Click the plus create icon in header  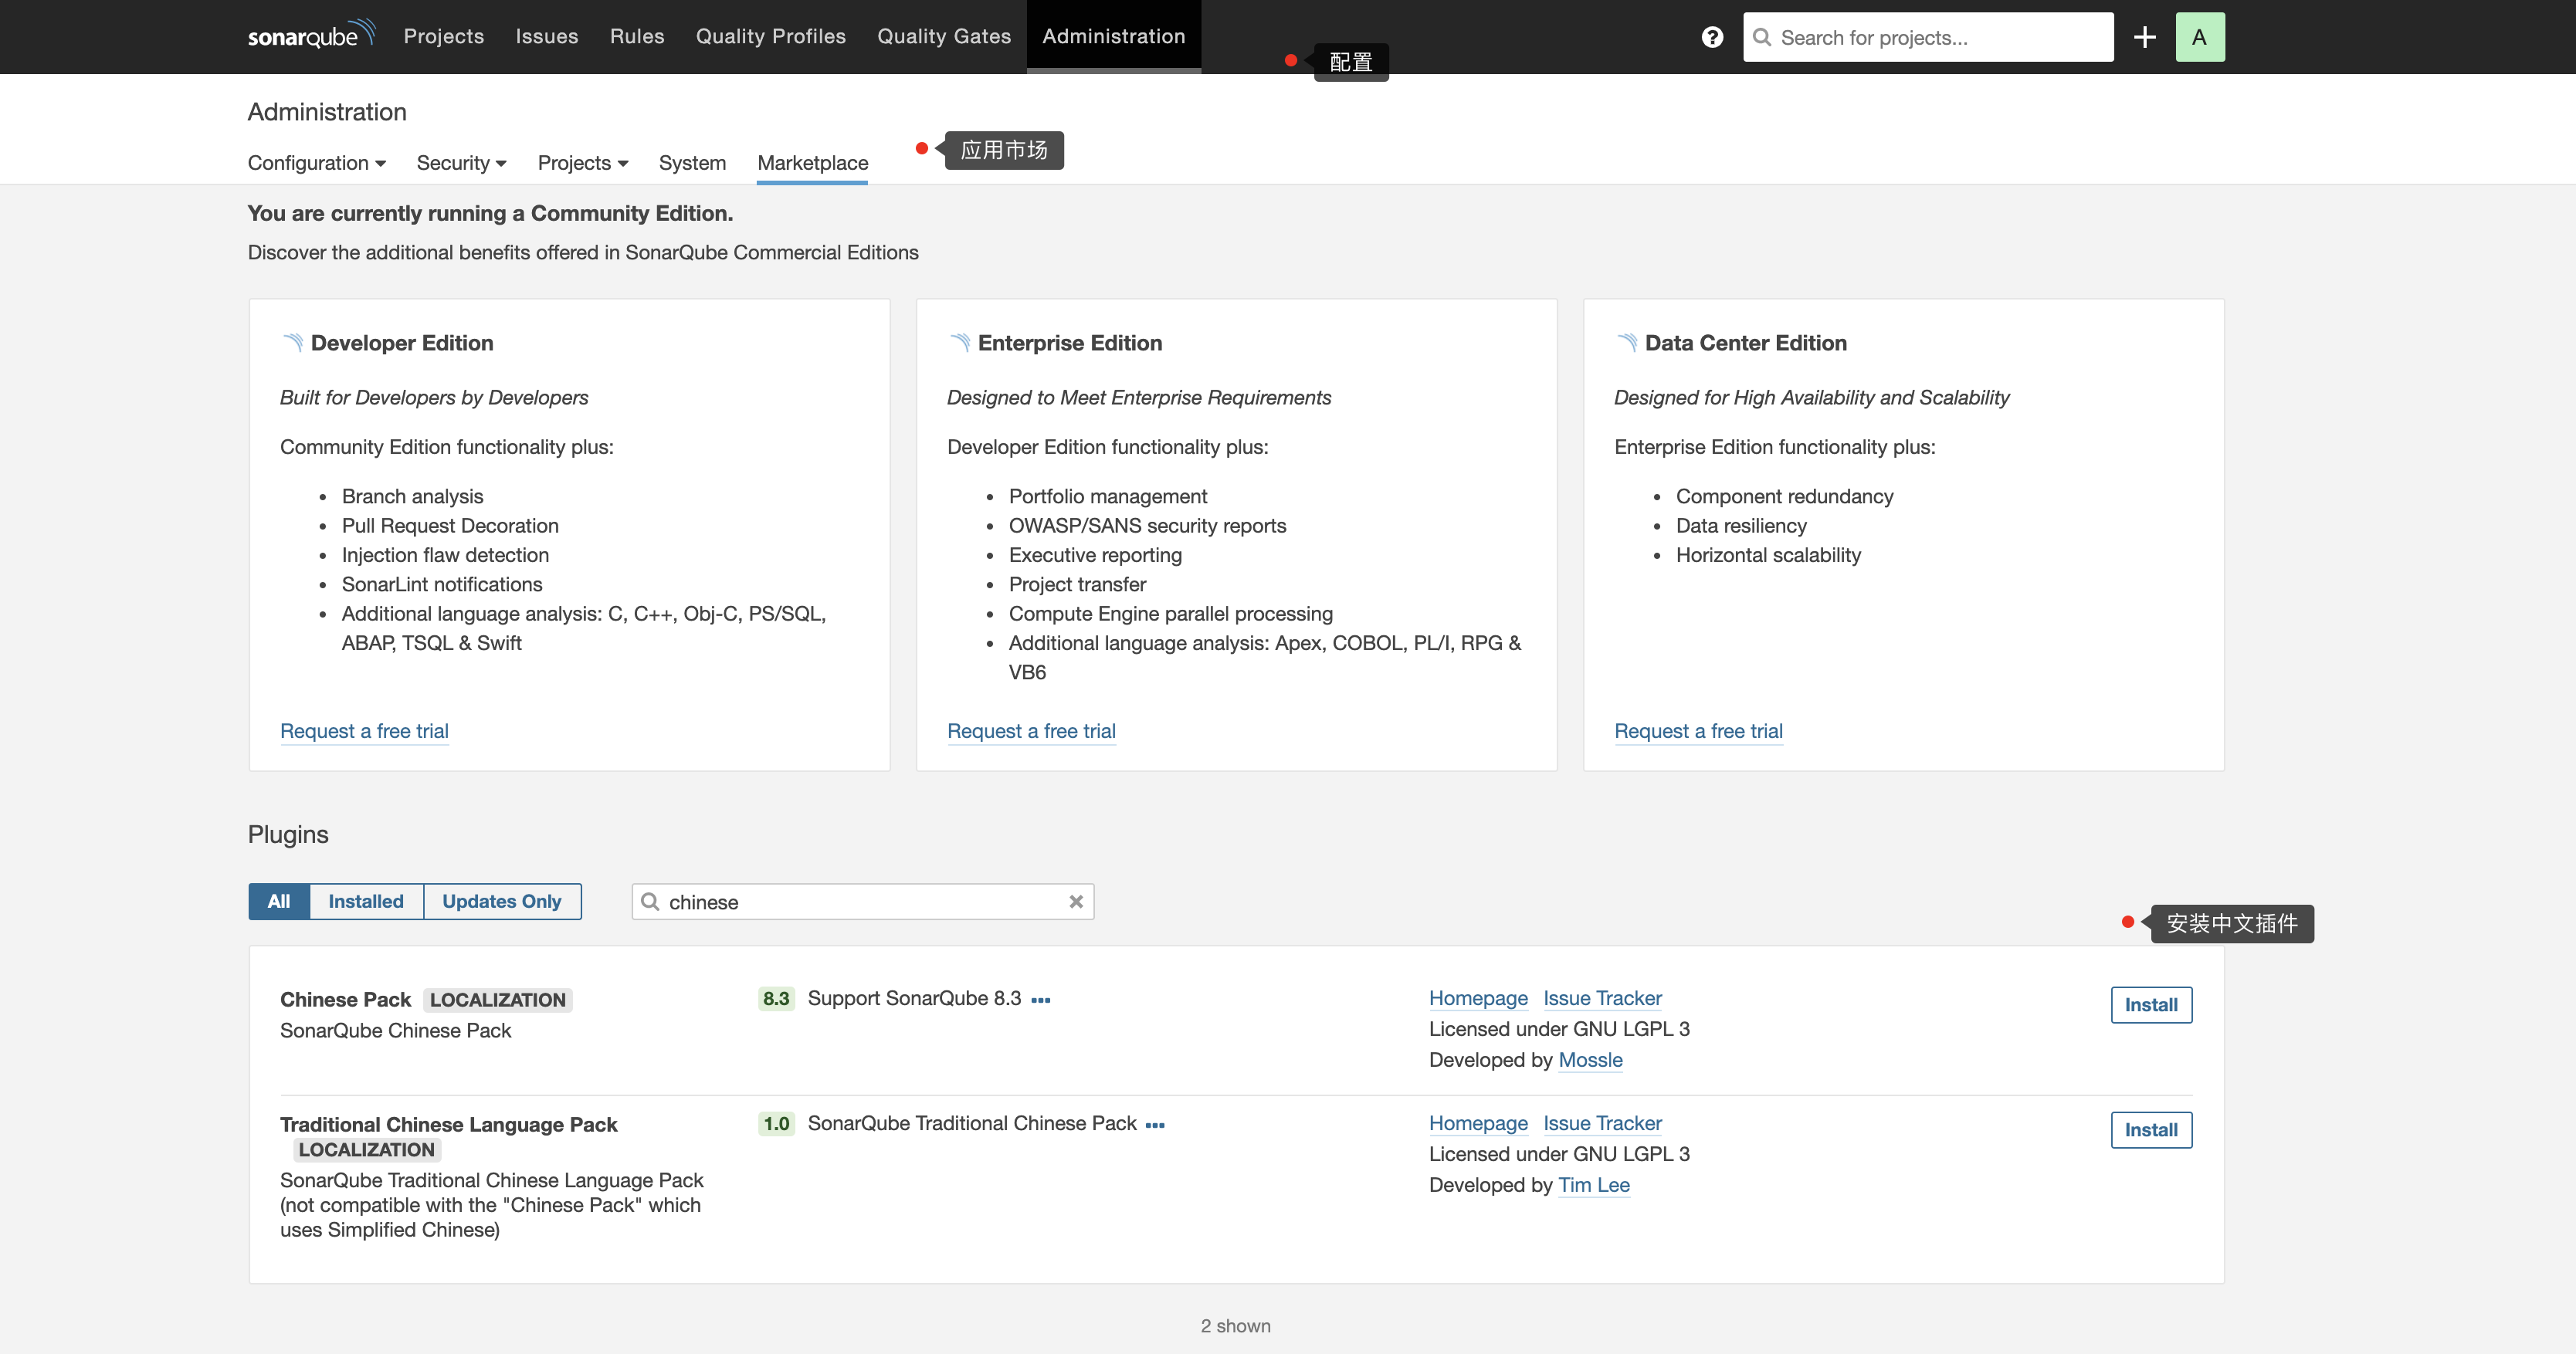pos(2144,37)
